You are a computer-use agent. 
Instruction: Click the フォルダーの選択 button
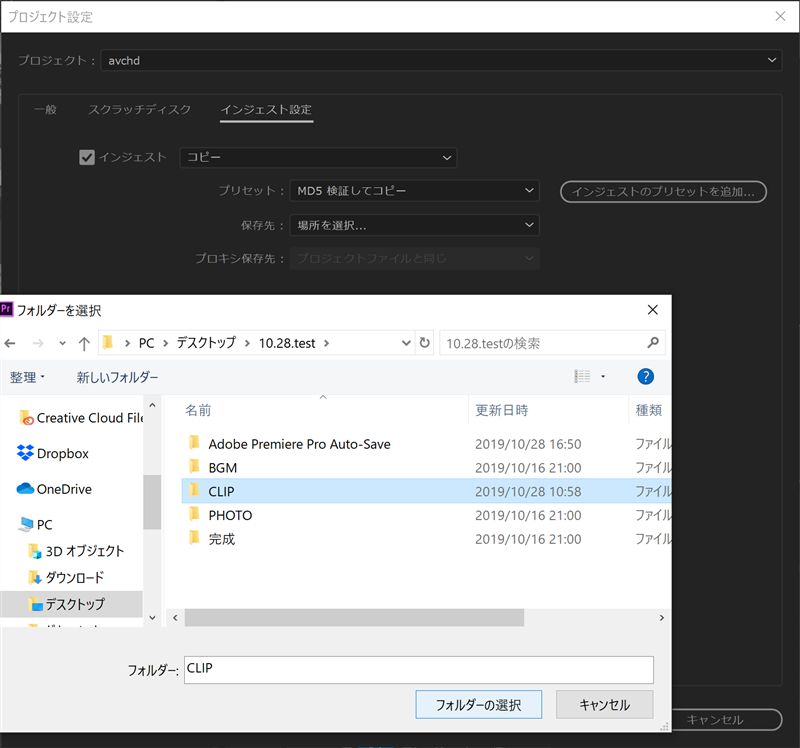tap(478, 704)
